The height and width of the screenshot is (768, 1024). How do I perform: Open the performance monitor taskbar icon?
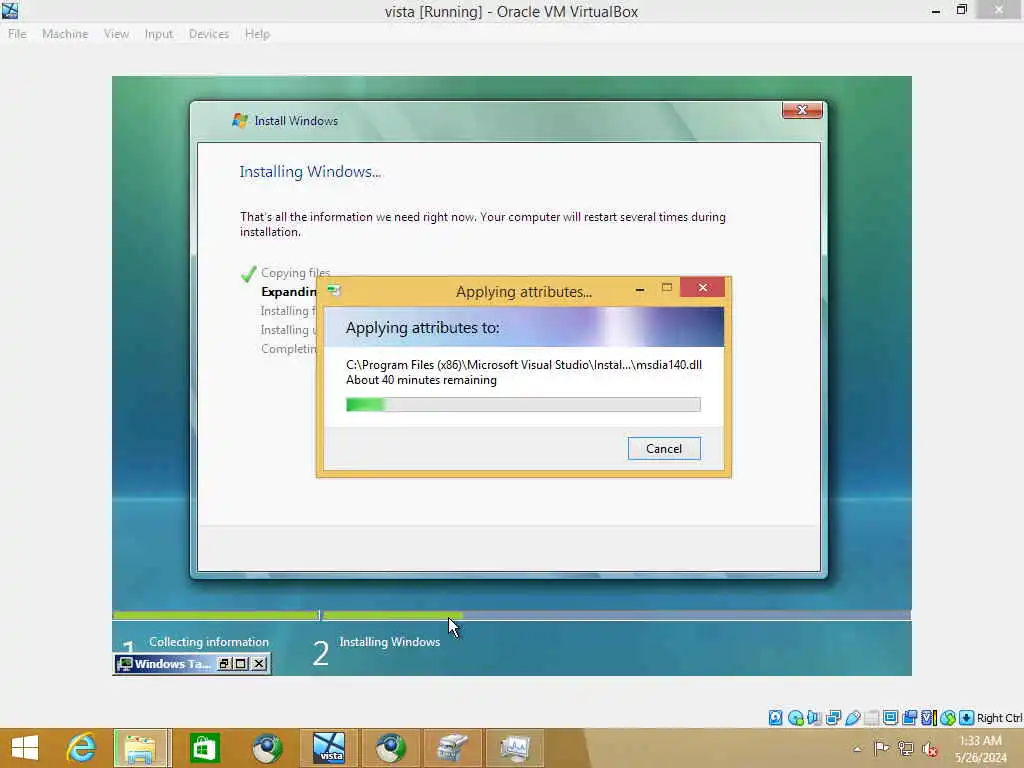[515, 748]
